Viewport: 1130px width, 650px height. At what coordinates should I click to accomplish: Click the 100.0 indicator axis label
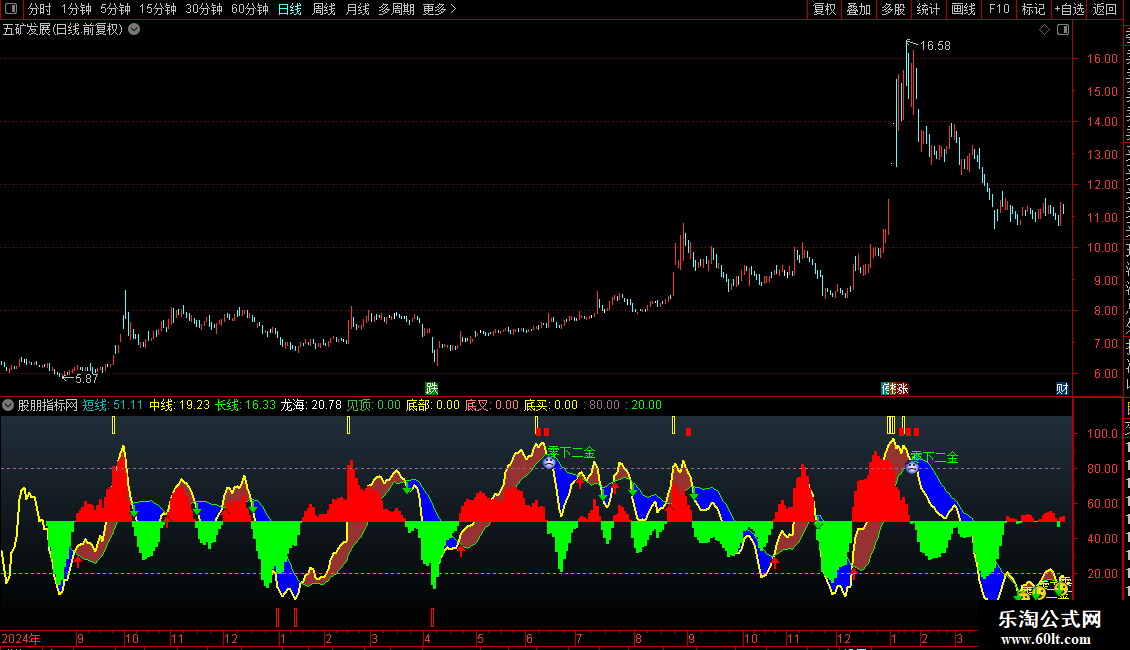pos(1103,434)
